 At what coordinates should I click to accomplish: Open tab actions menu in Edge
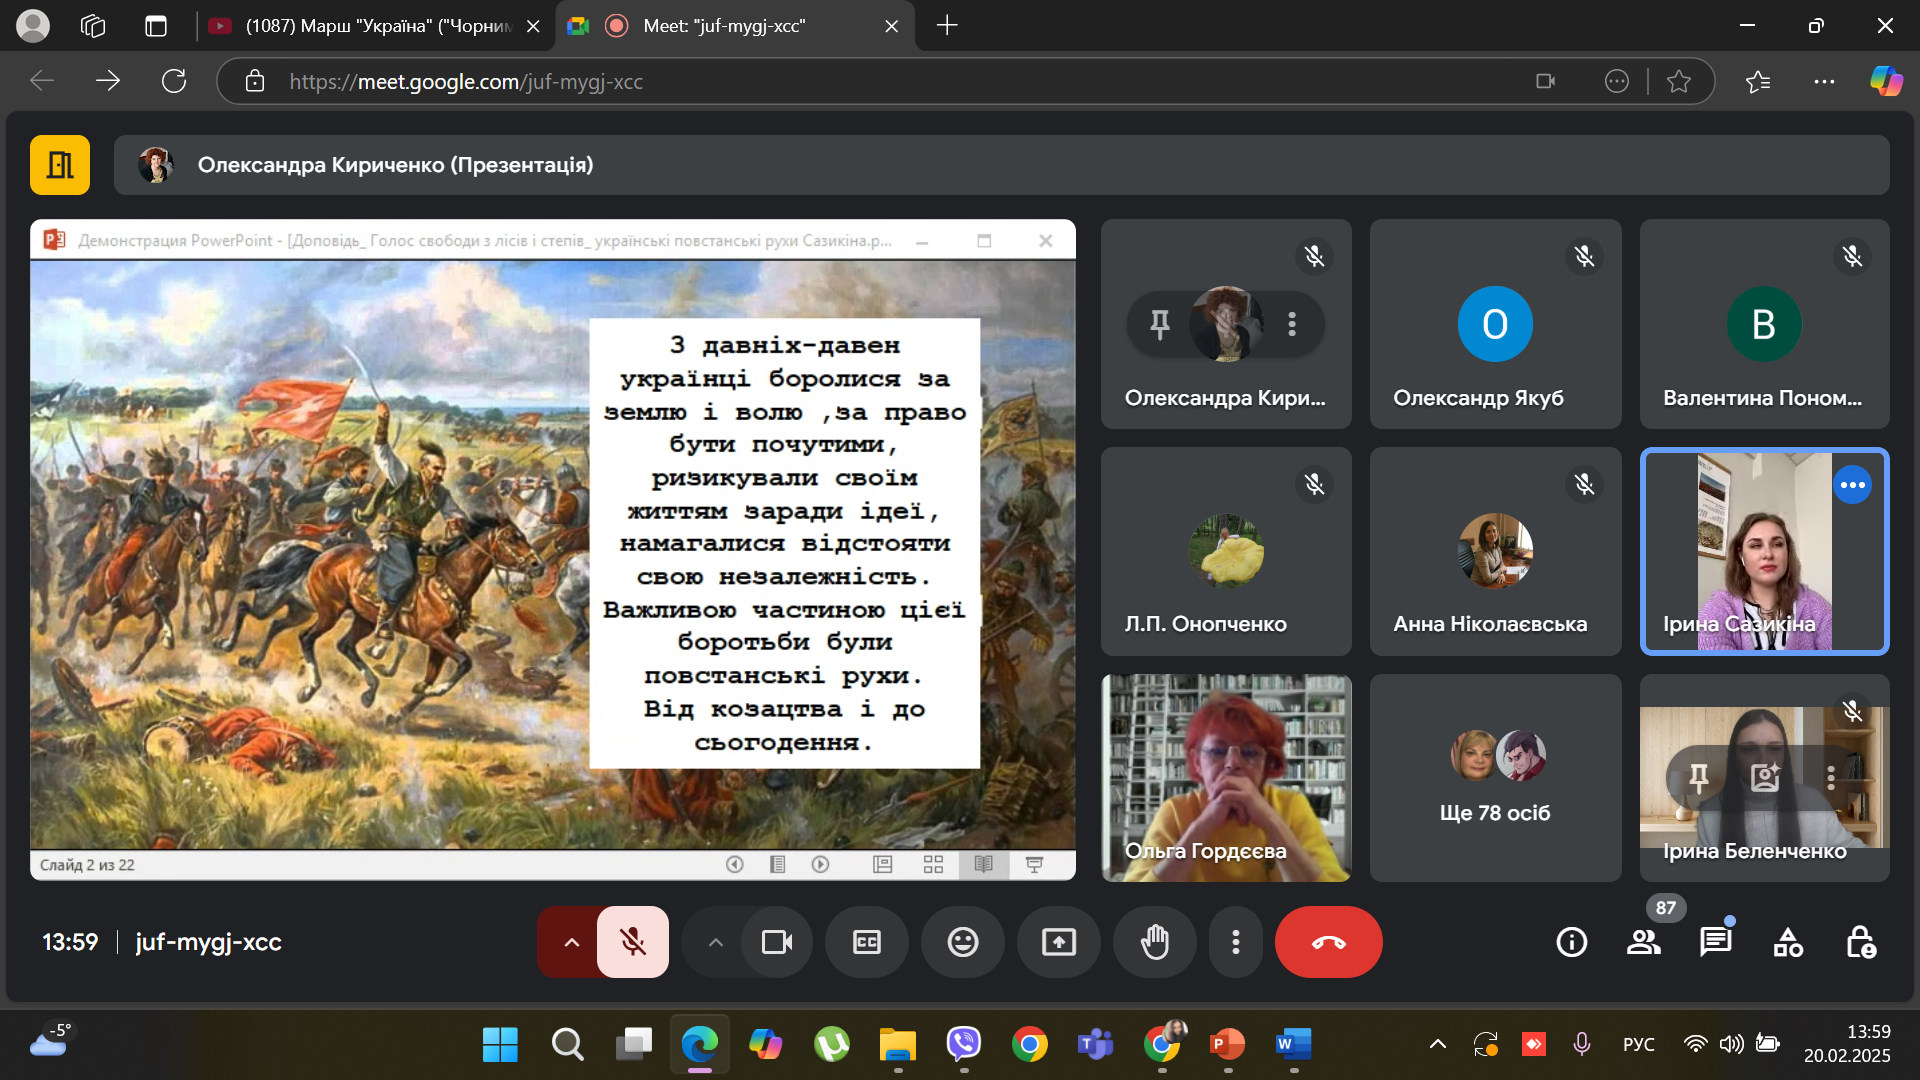156,26
